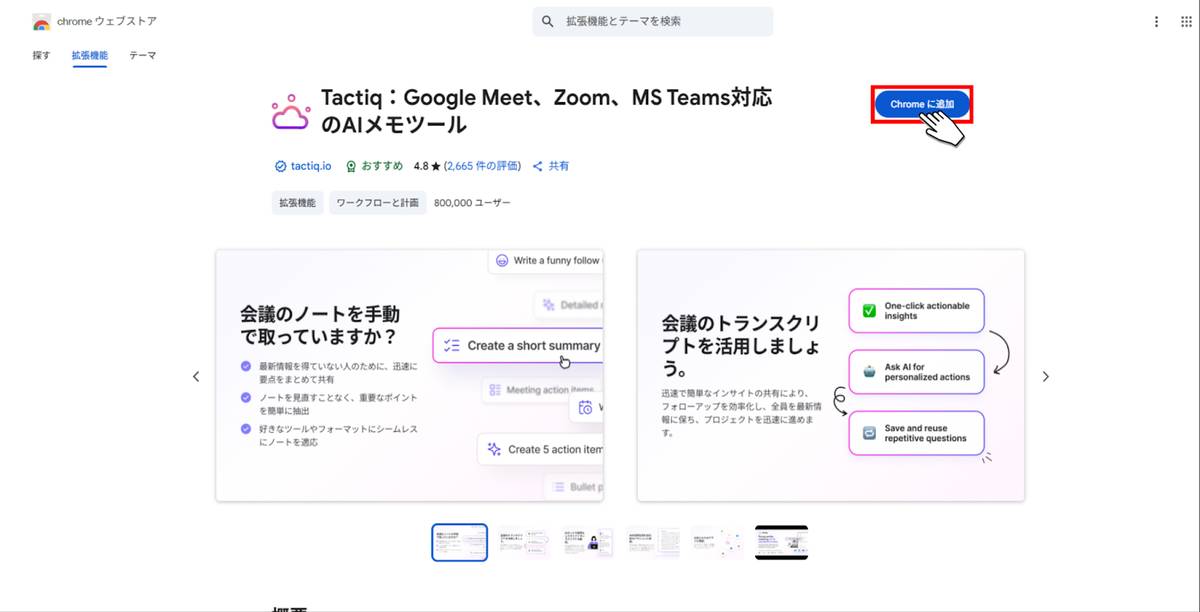This screenshot has width=1200, height=612.
Task: Select the third carousel thumbnail
Action: click(589, 543)
